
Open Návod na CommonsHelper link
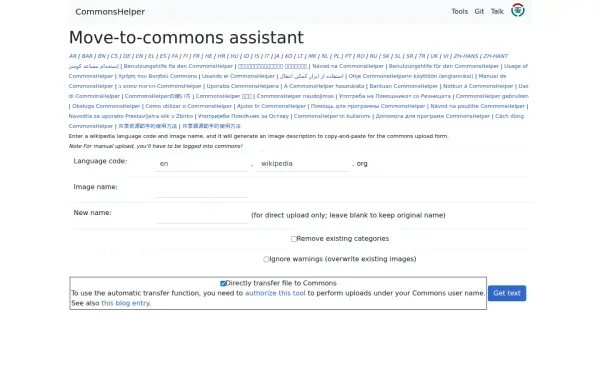pyautogui.click(x=348, y=66)
